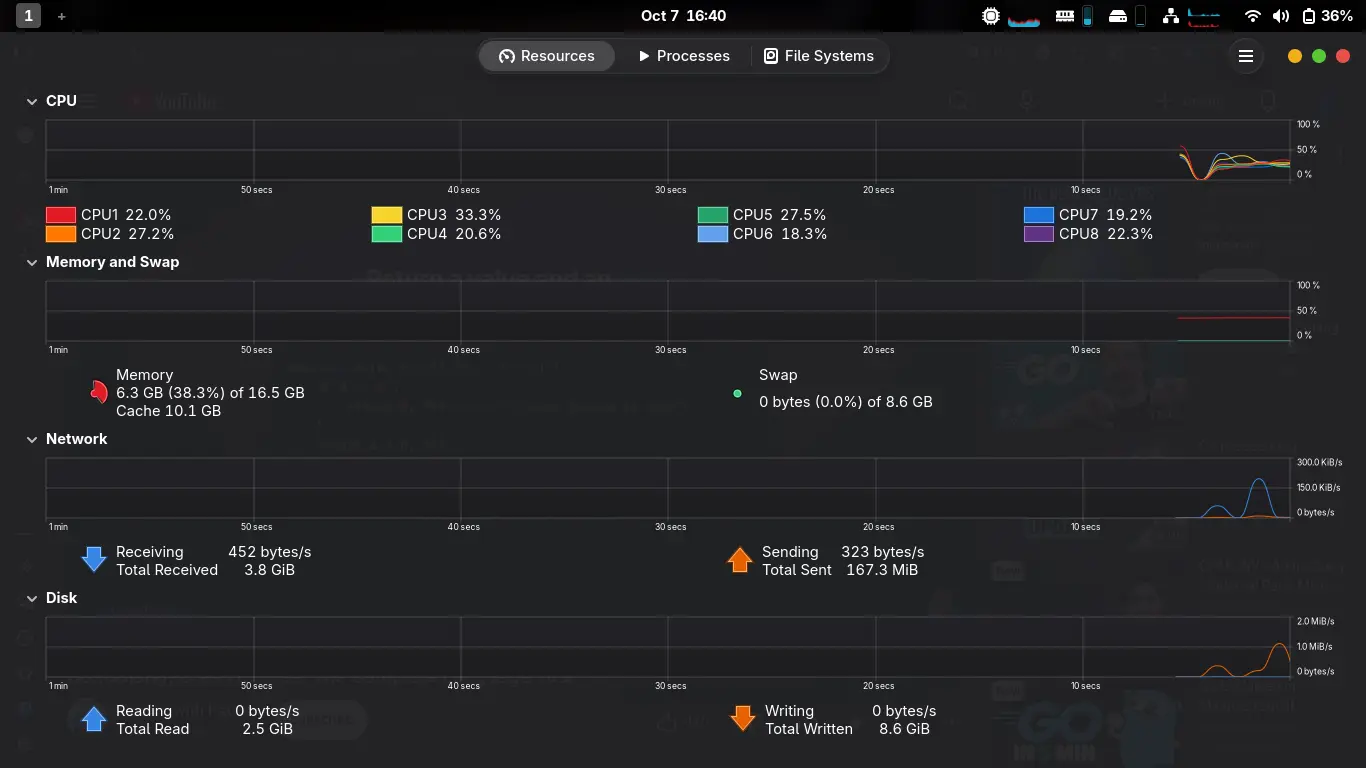Pick the CPU4 green color swatch
Viewport: 1366px width, 768px height.
coord(387,234)
